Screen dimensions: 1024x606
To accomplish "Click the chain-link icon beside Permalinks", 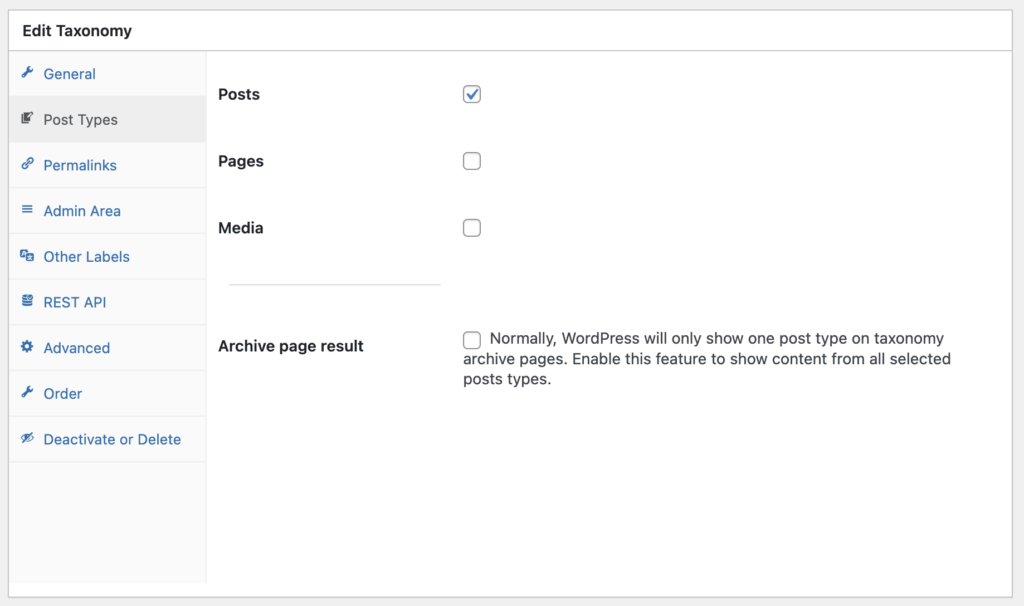I will (28, 165).
